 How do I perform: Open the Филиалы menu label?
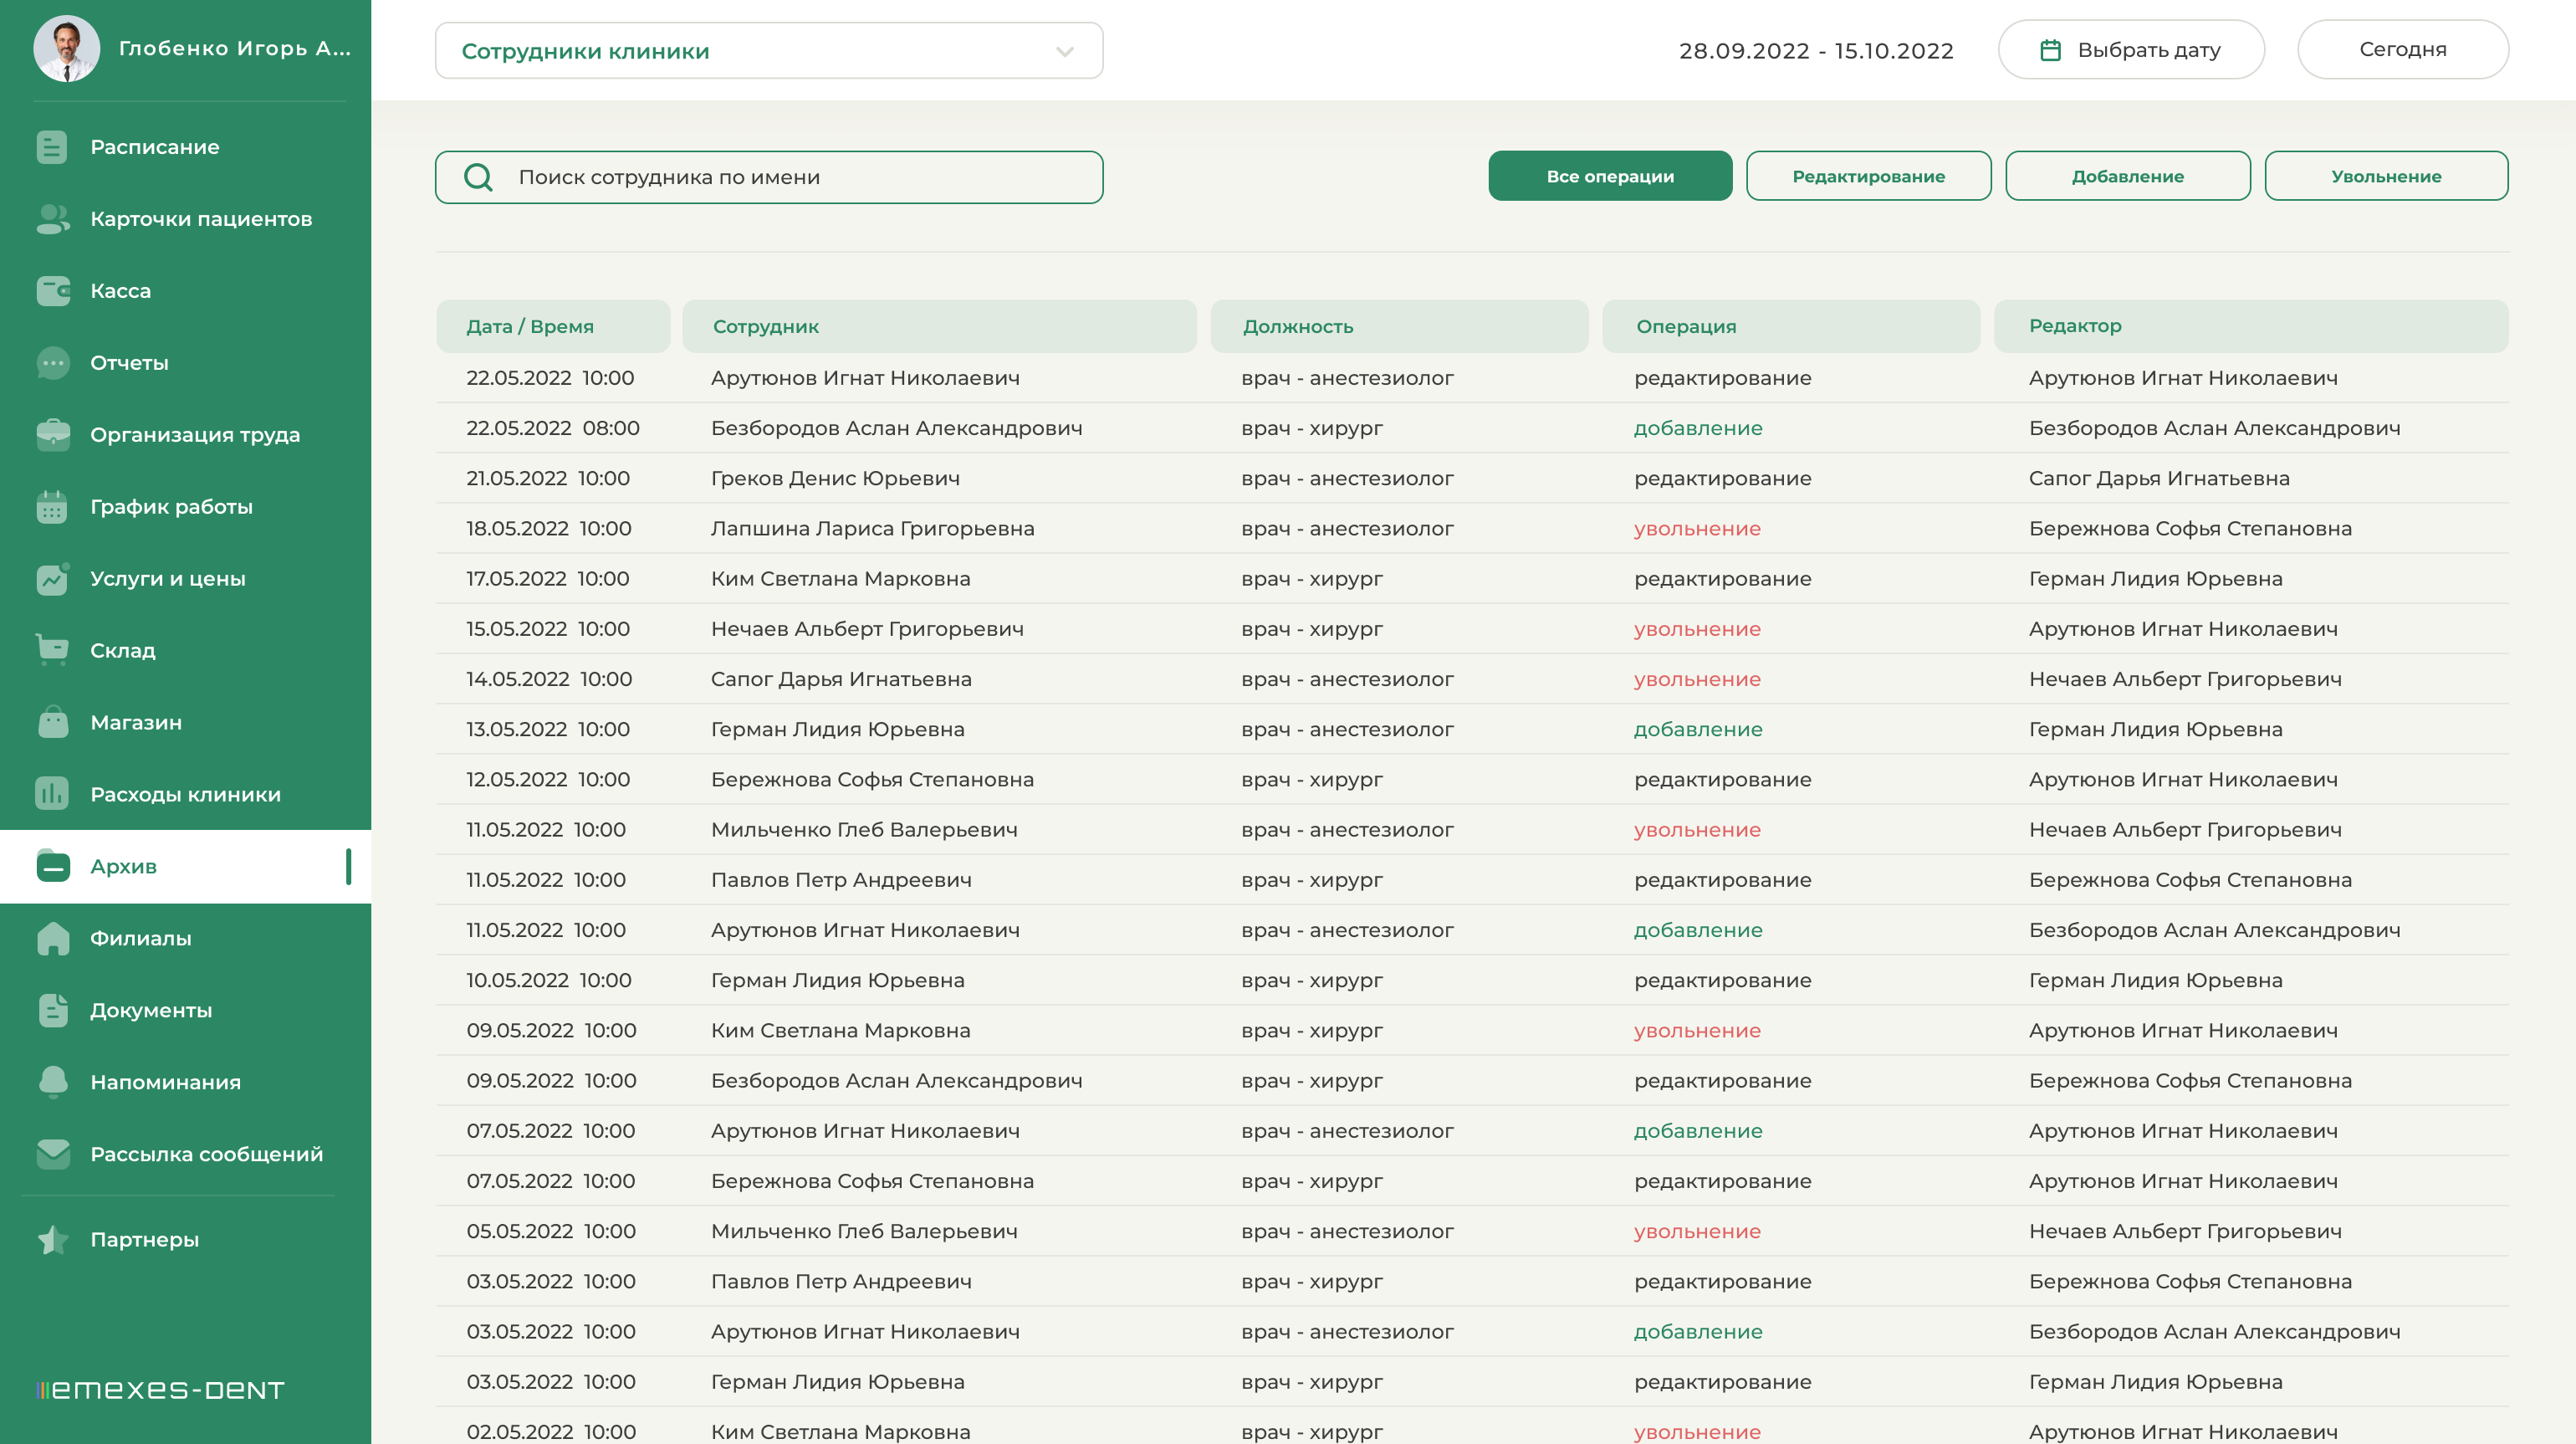140,938
